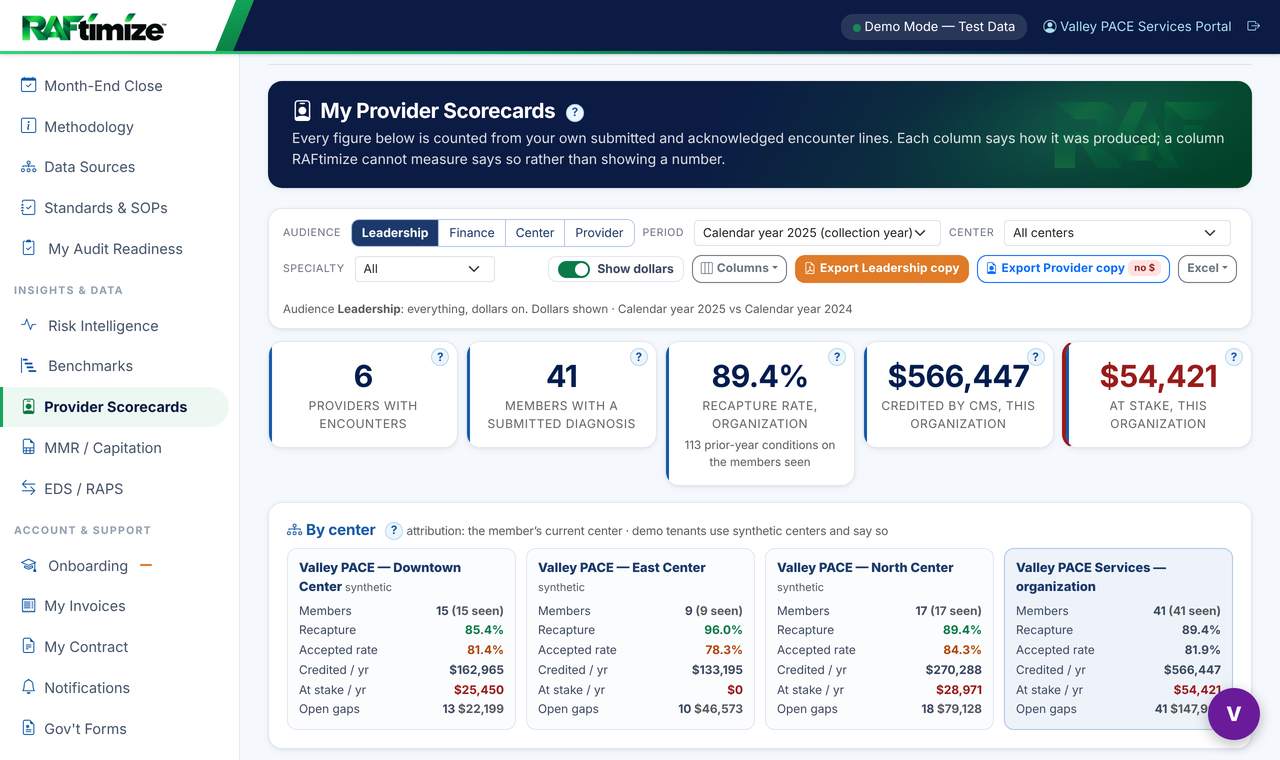The image size is (1280, 760).
Task: Open the Columns dropdown
Action: (x=739, y=269)
